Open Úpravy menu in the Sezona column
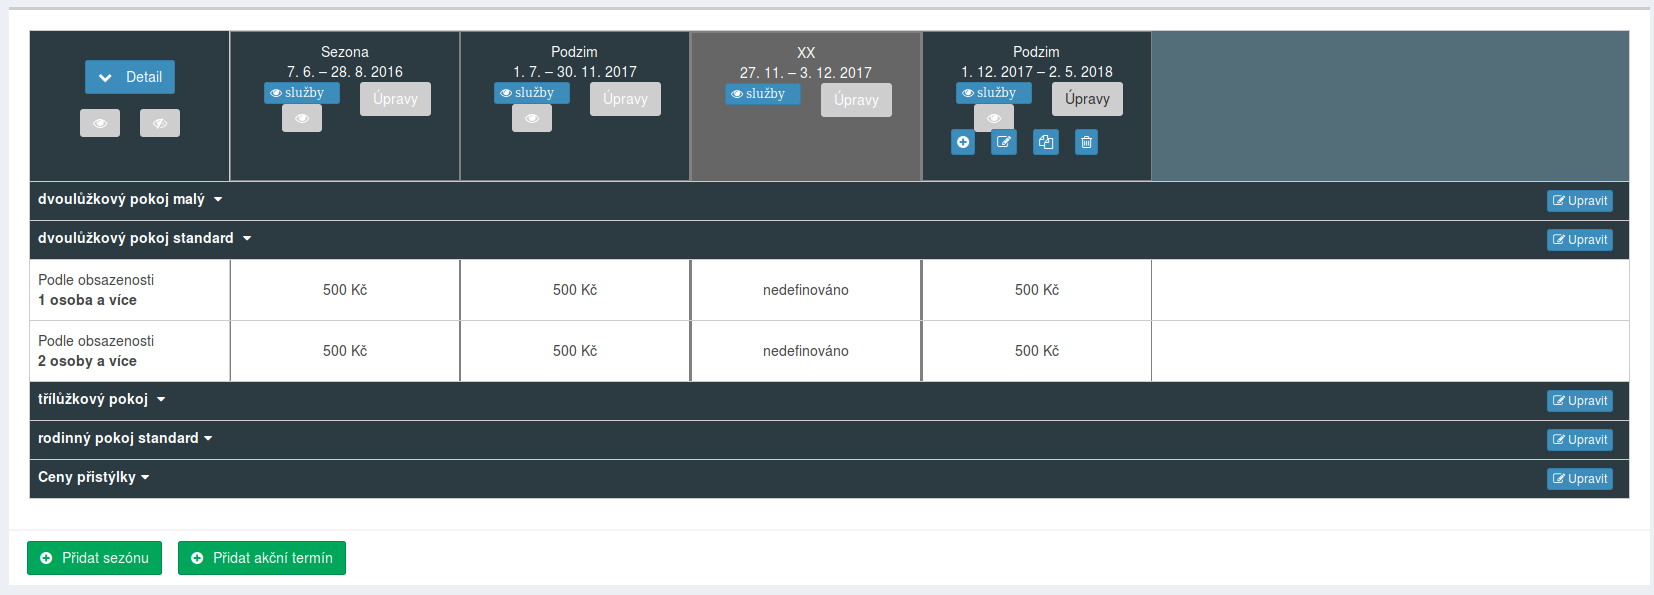This screenshot has height=595, width=1654. 395,99
